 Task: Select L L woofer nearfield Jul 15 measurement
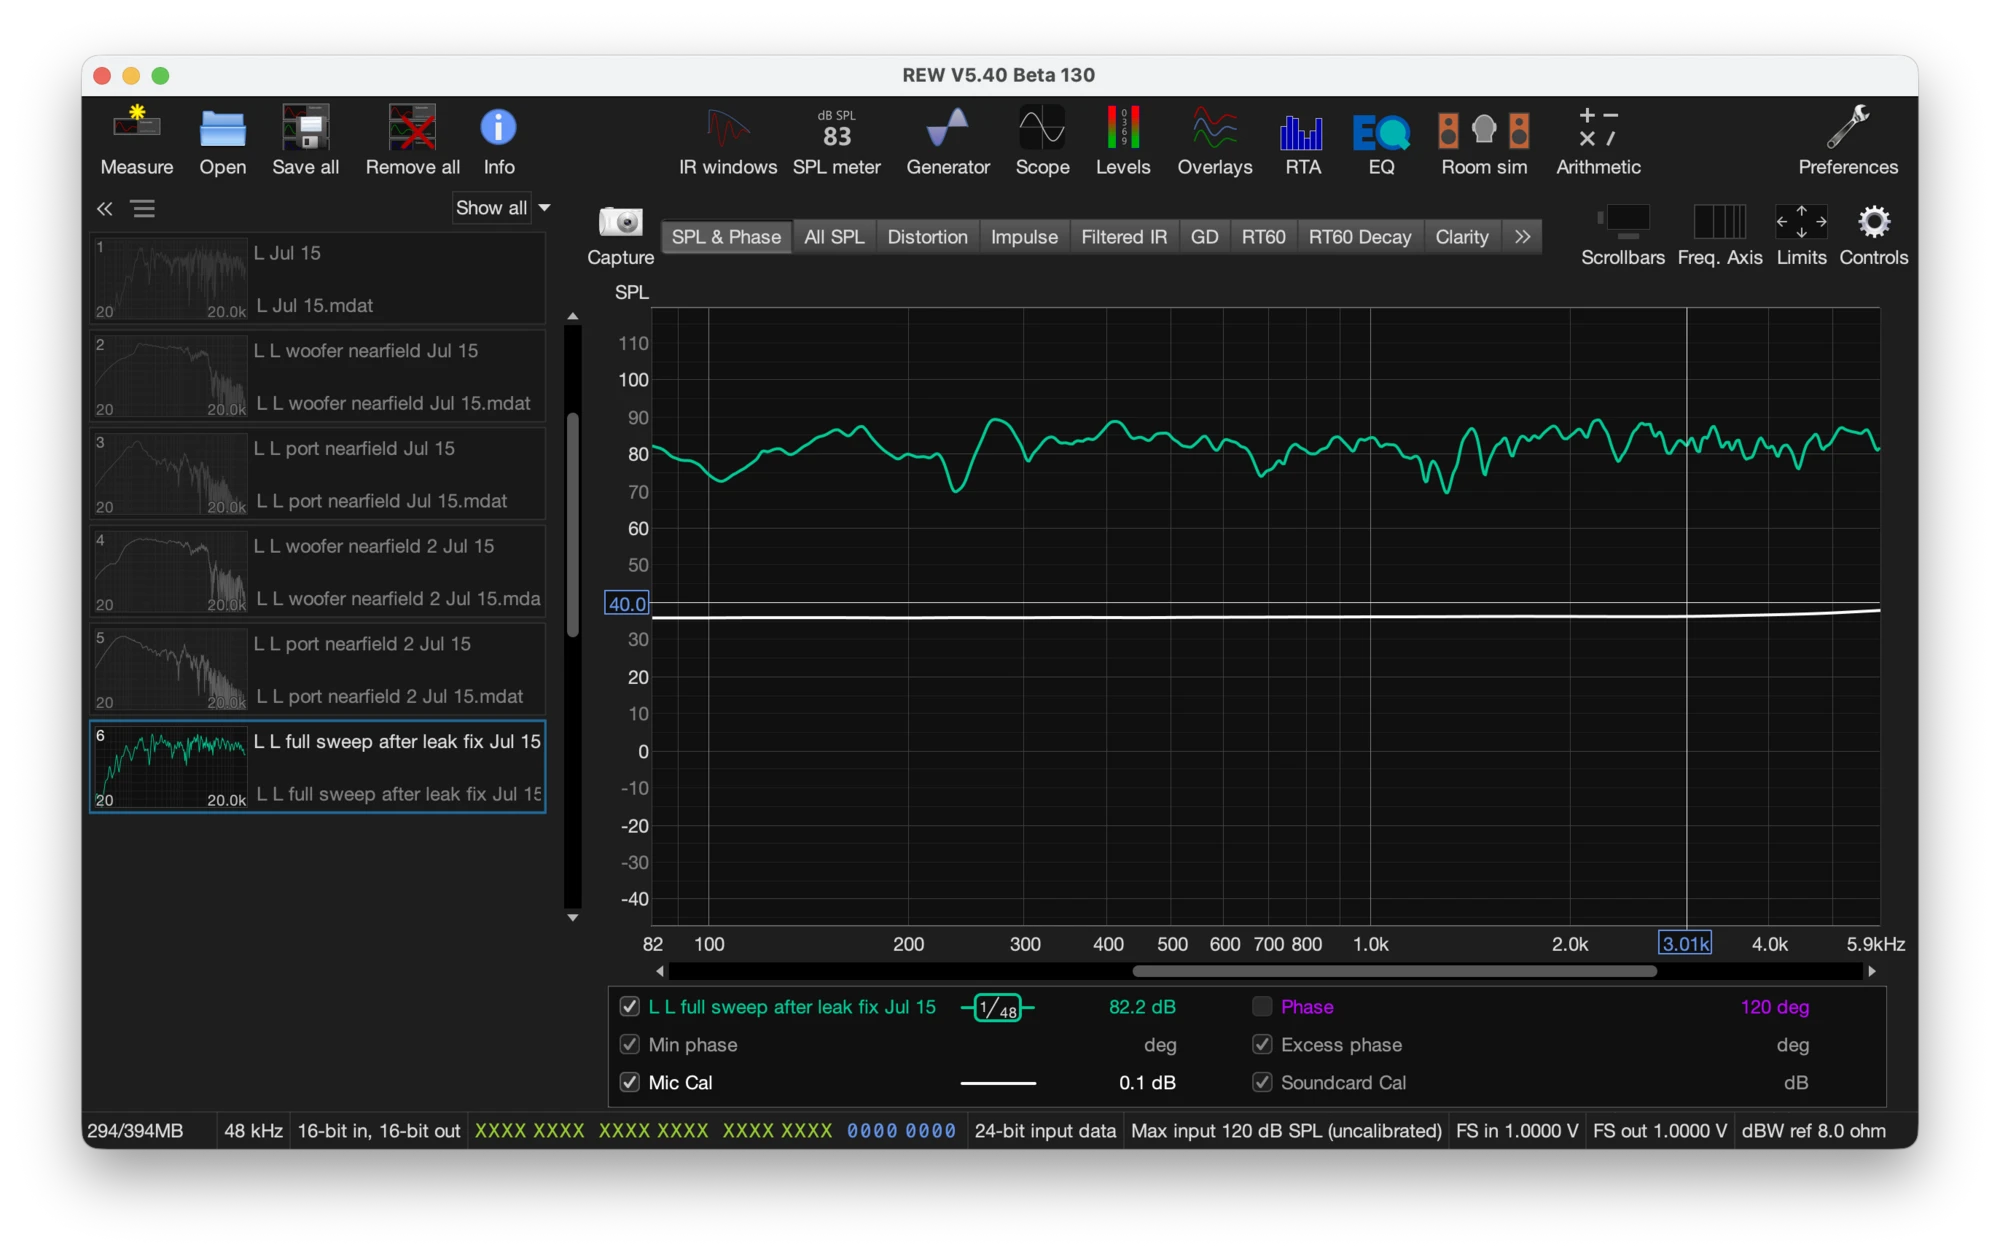pos(318,376)
